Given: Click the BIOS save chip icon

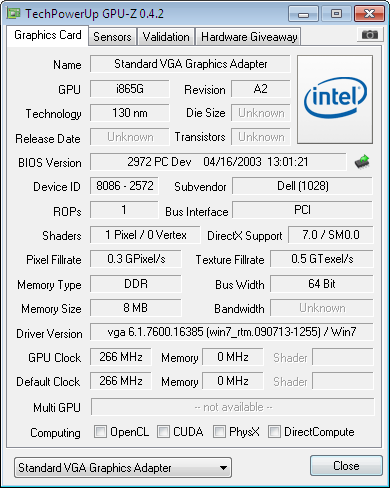Looking at the screenshot, I should tap(362, 162).
